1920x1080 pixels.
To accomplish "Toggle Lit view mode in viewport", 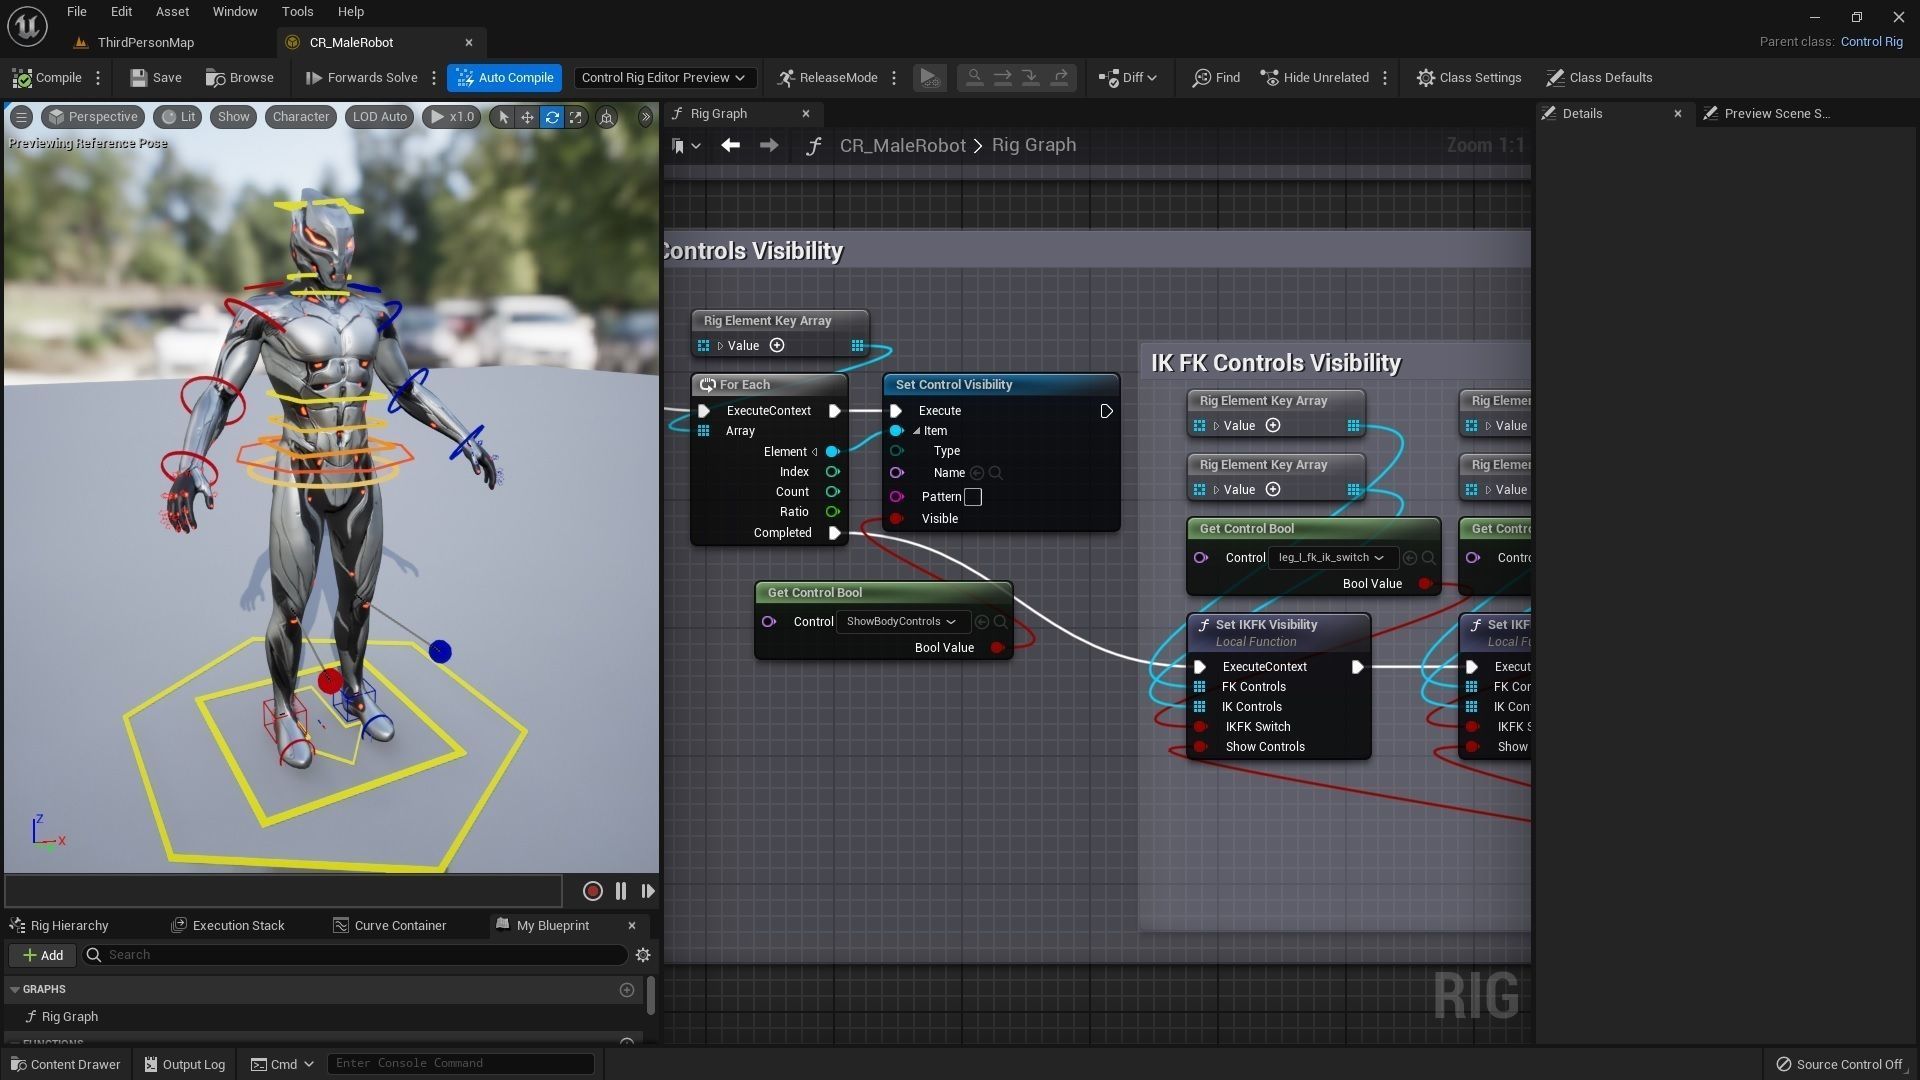I will tap(178, 117).
